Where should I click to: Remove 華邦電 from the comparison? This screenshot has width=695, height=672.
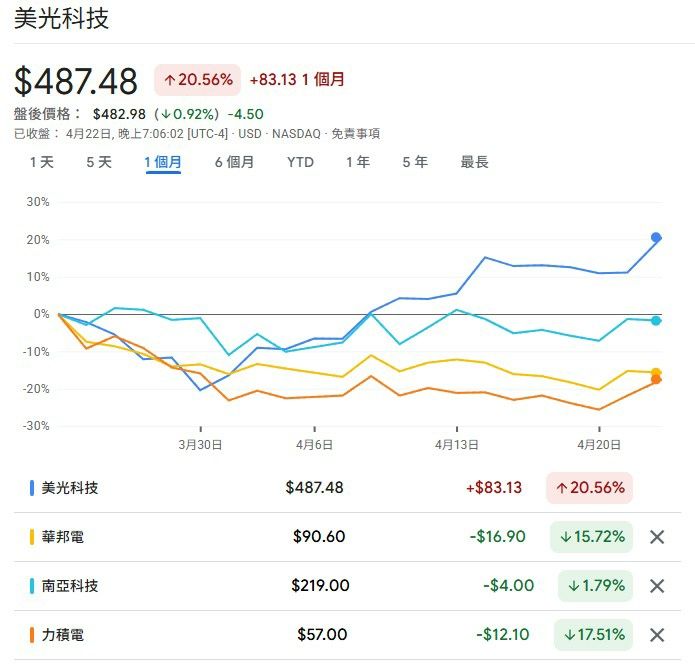pyautogui.click(x=657, y=537)
